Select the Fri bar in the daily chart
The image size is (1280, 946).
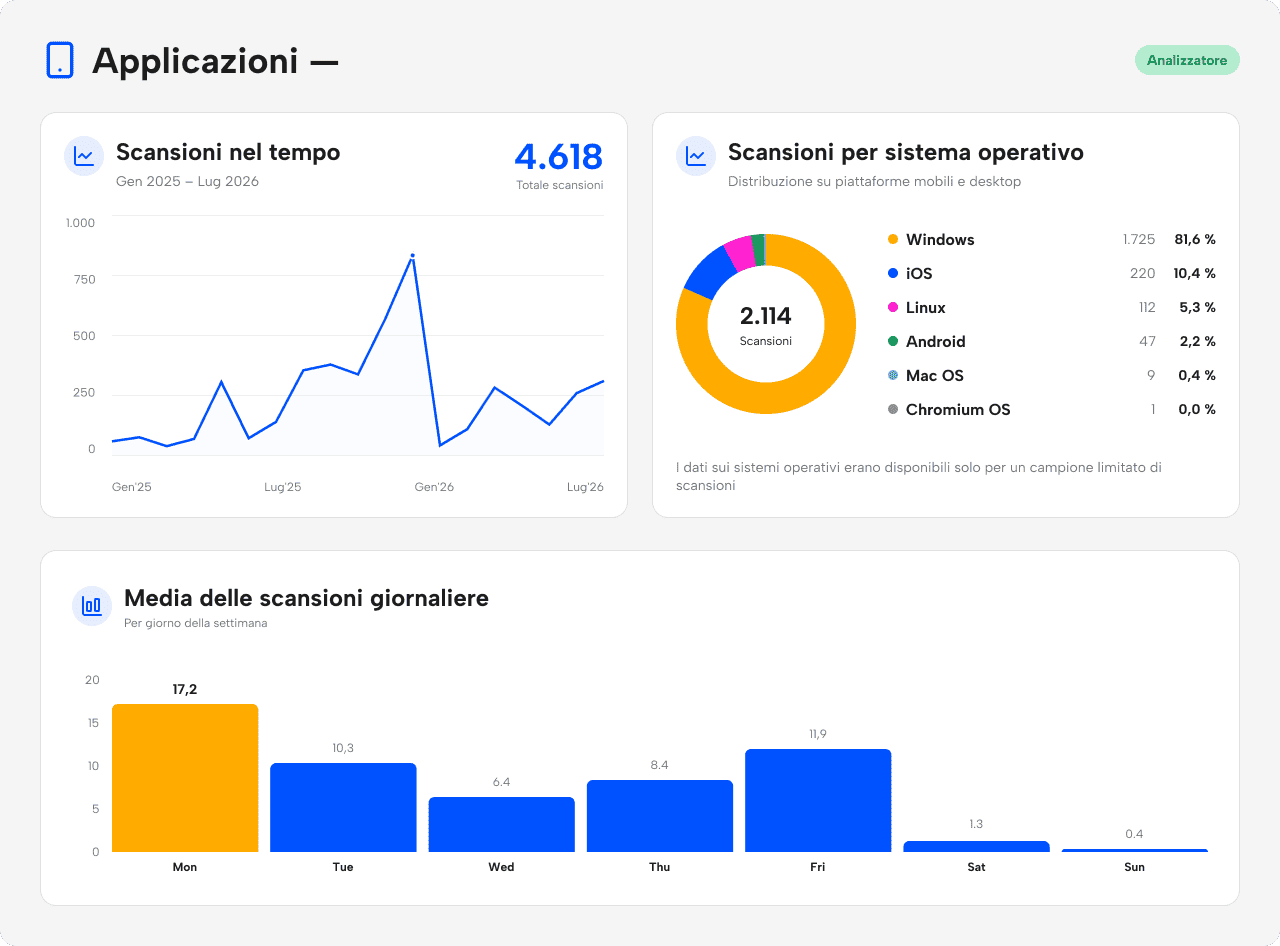point(818,800)
